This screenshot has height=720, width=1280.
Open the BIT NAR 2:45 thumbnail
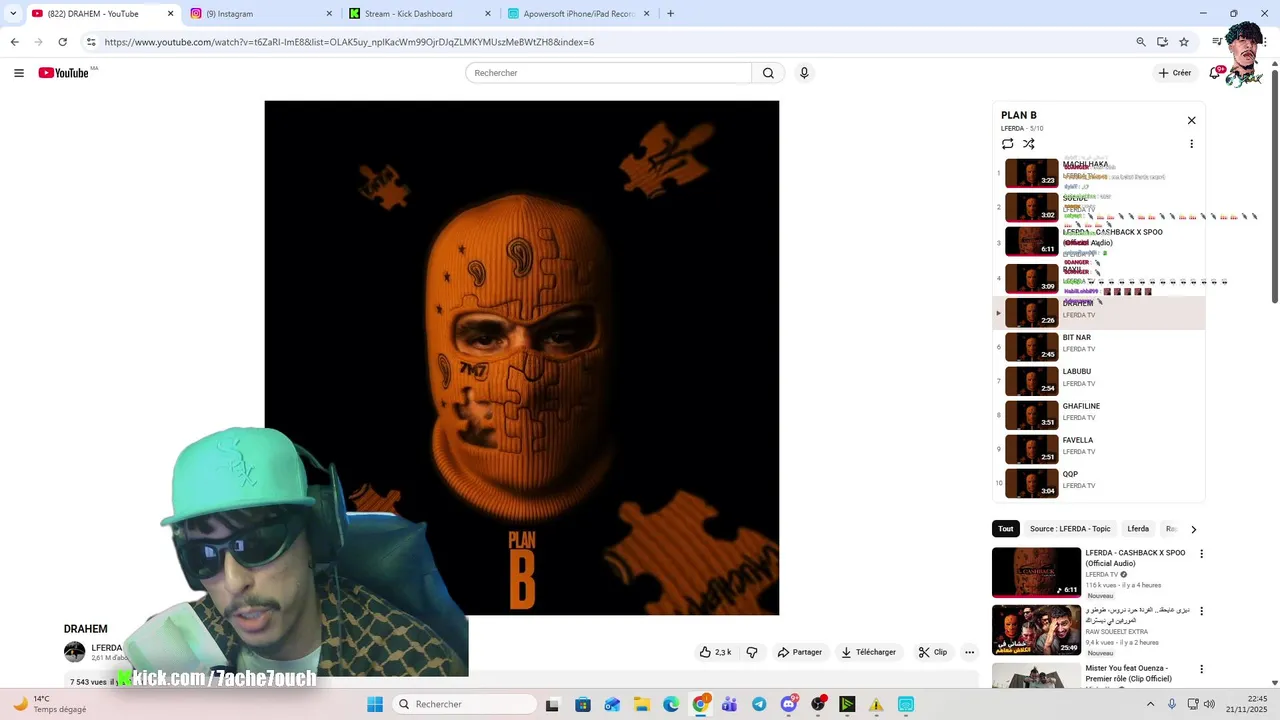pos(1031,347)
